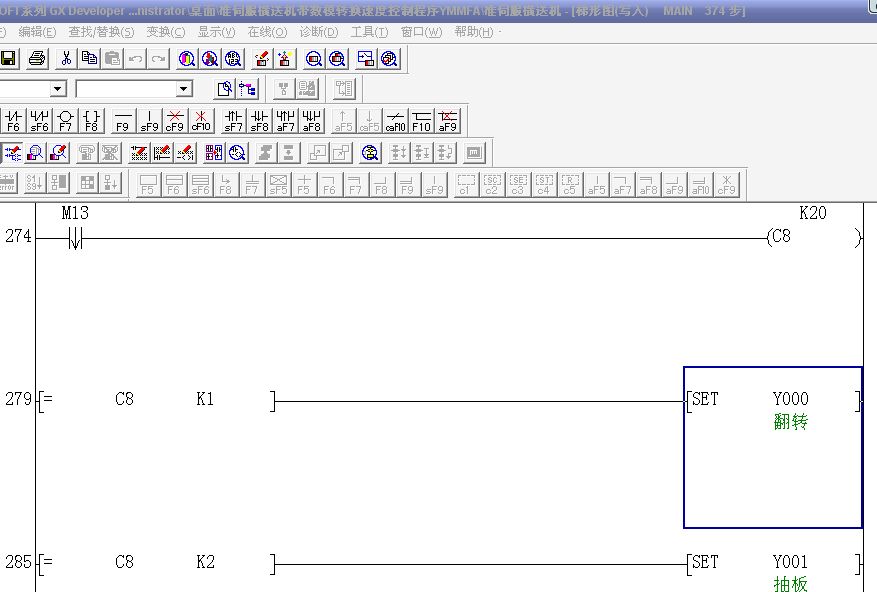This screenshot has height=592, width=877.
Task: Click the F10 line drawing tool
Action: (421, 121)
